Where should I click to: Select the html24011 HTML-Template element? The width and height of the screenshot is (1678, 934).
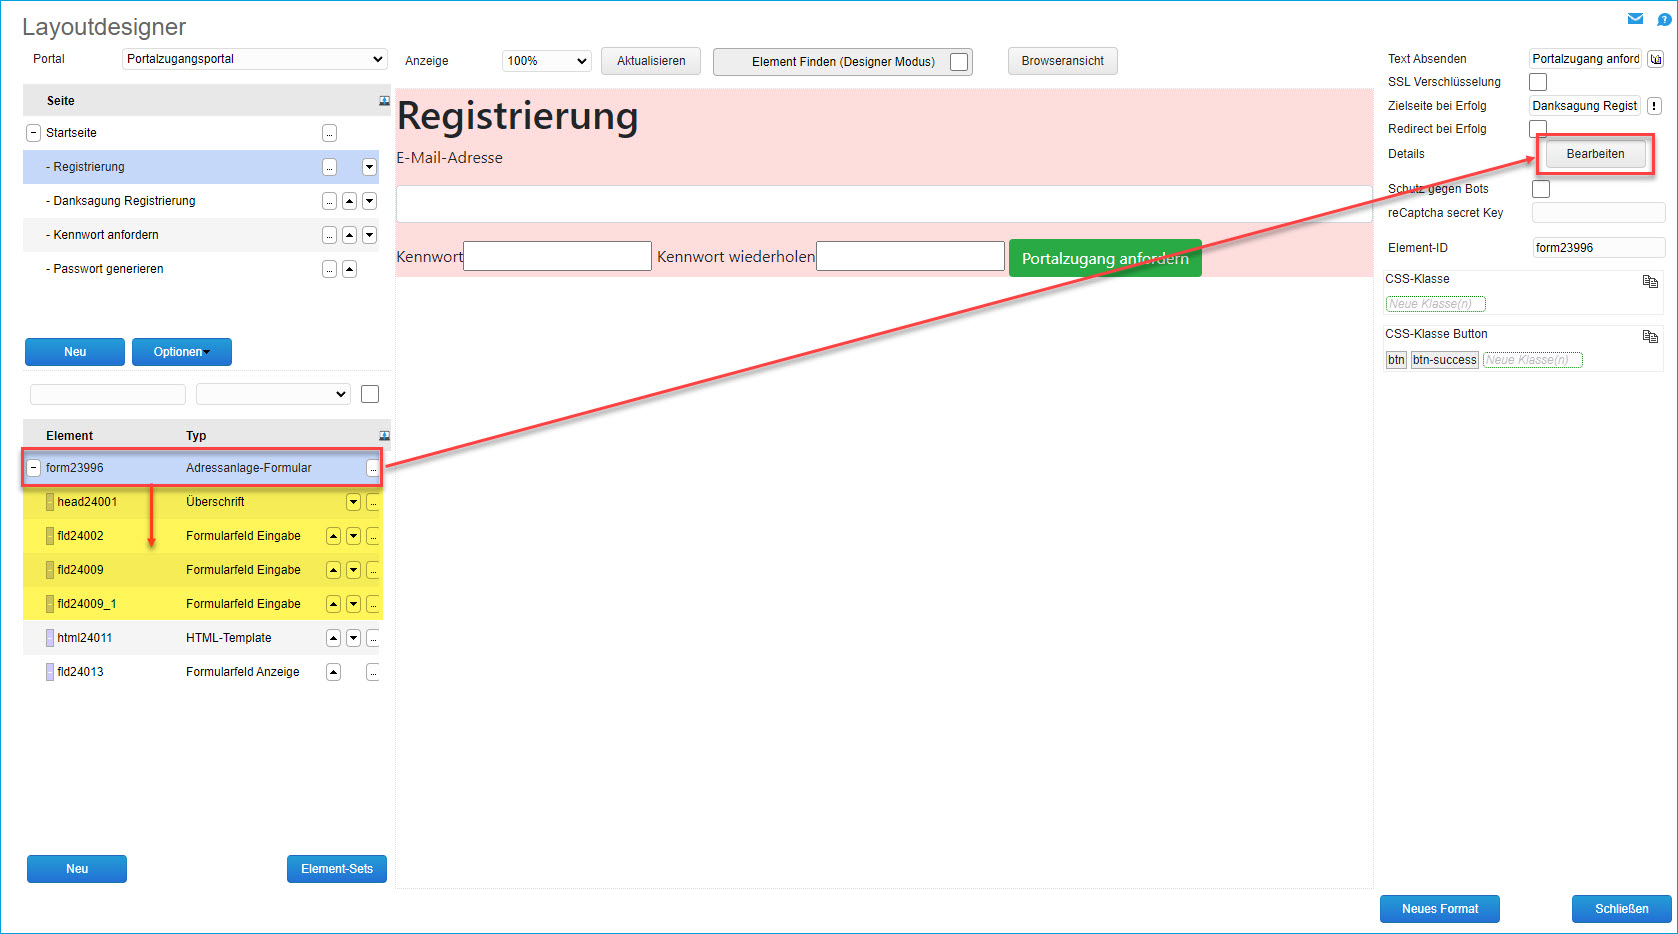coord(202,638)
